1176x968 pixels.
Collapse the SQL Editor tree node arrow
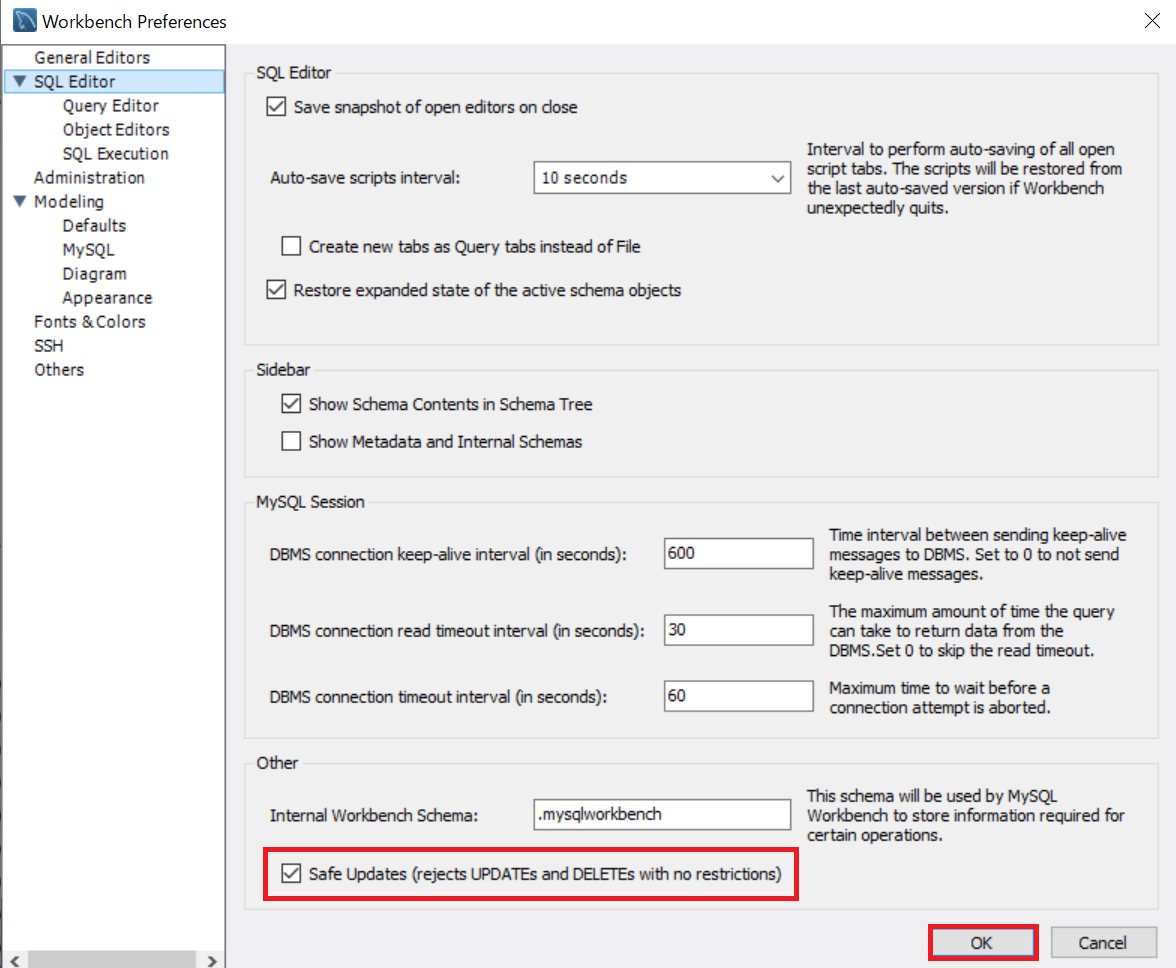point(20,81)
